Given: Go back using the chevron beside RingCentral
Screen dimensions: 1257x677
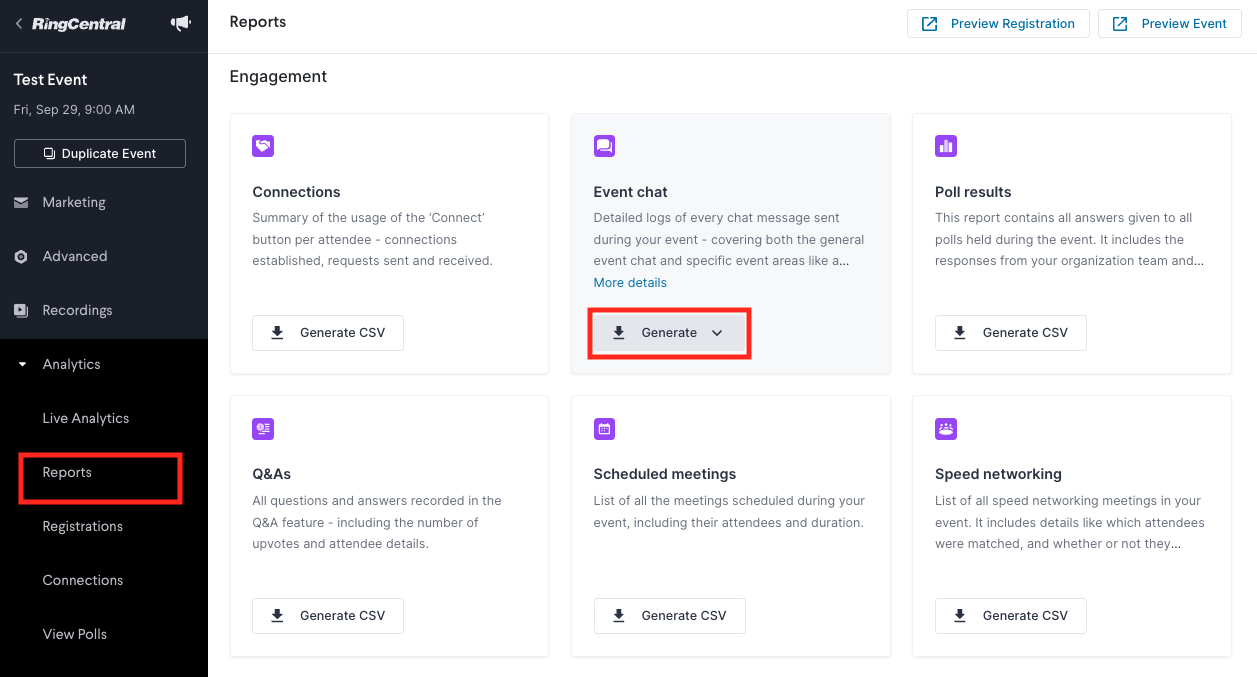Looking at the screenshot, I should tap(19, 23).
